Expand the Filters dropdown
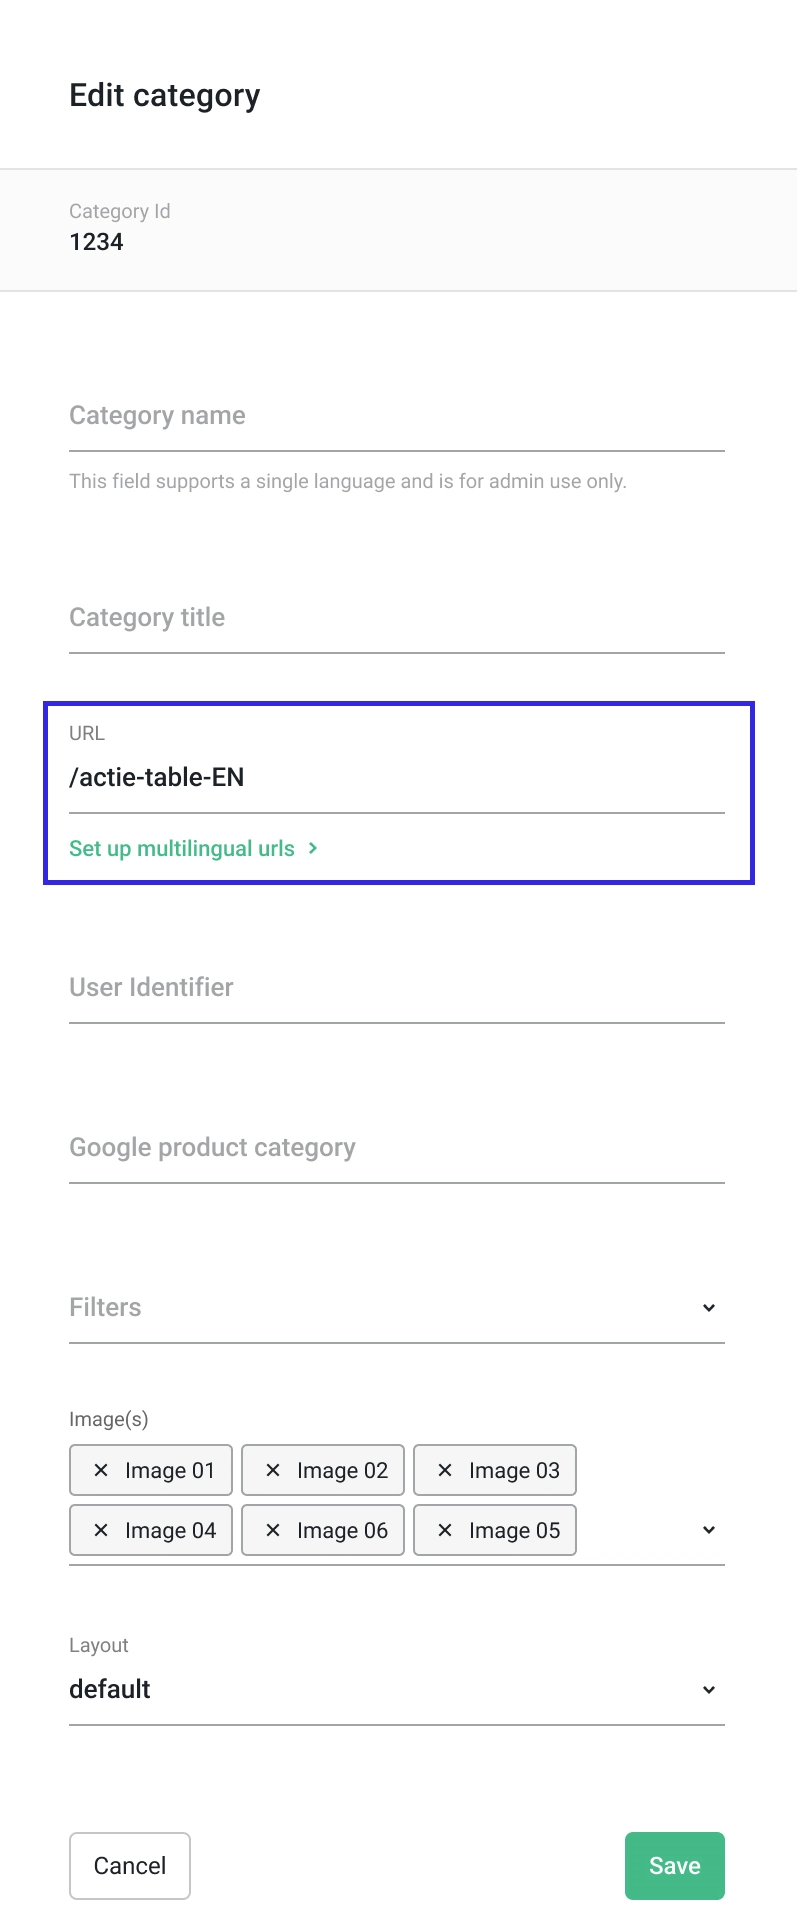Screen dimensions: 797x1931 708,1308
